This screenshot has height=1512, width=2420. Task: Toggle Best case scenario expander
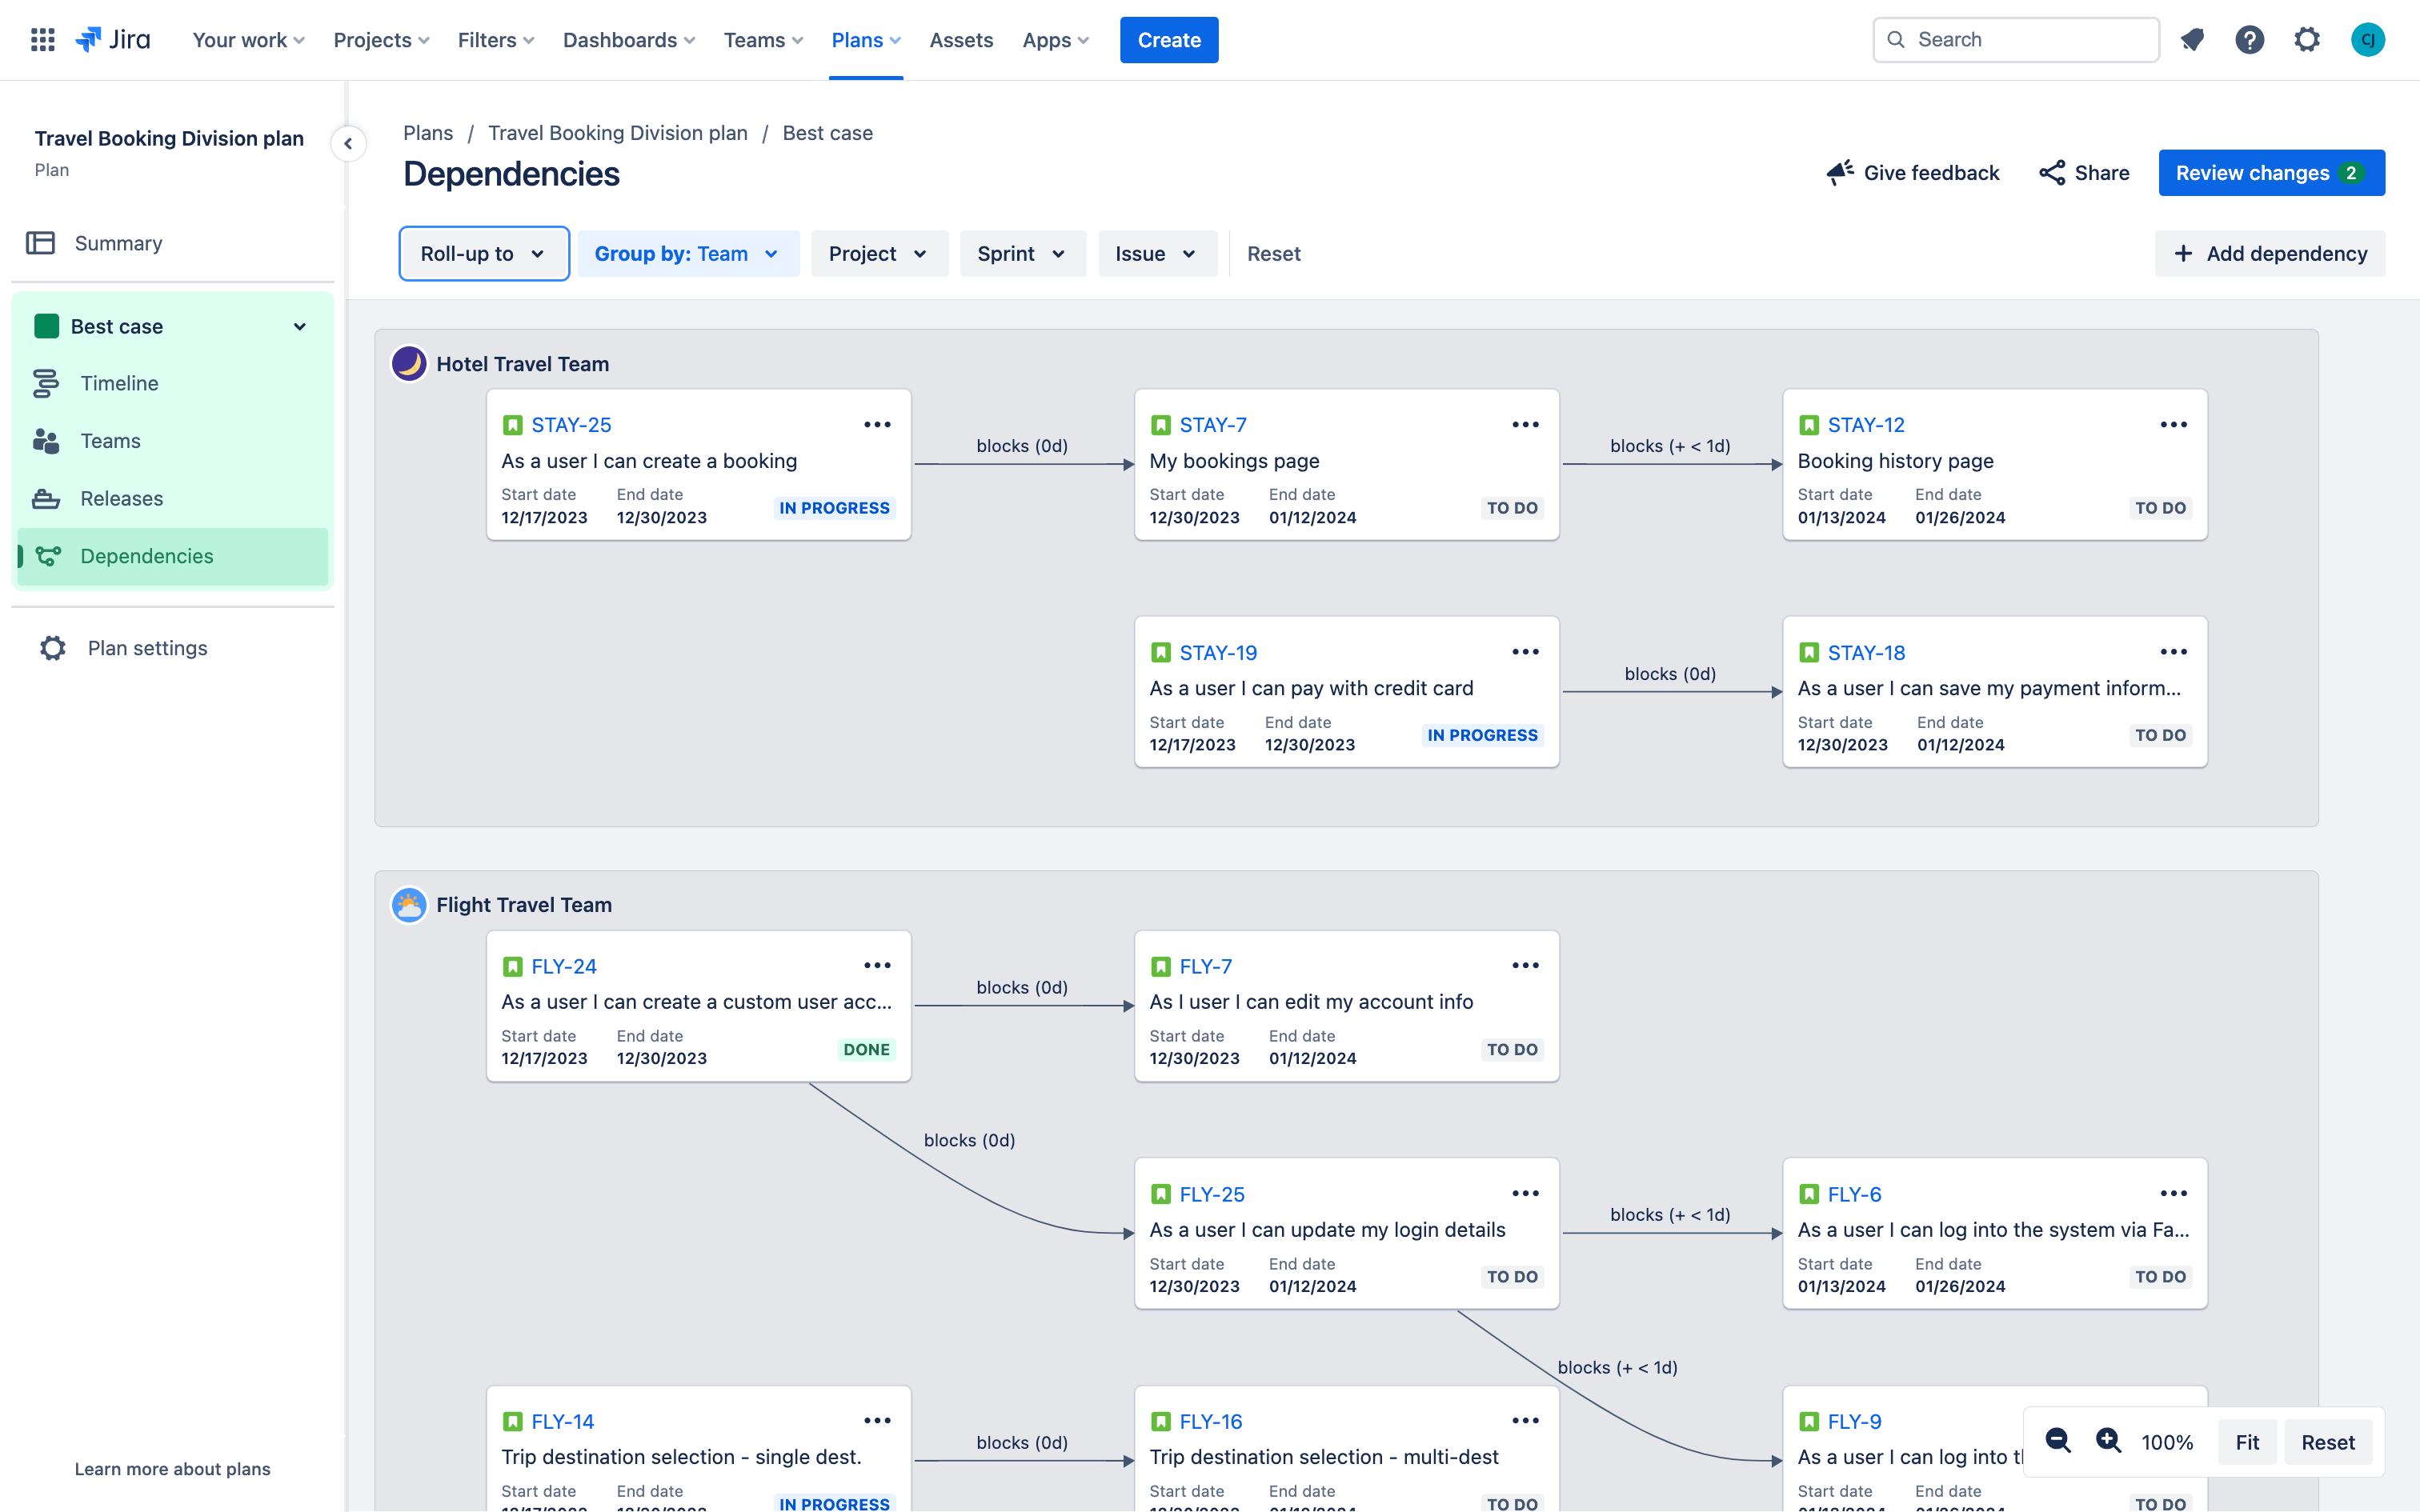pyautogui.click(x=299, y=326)
